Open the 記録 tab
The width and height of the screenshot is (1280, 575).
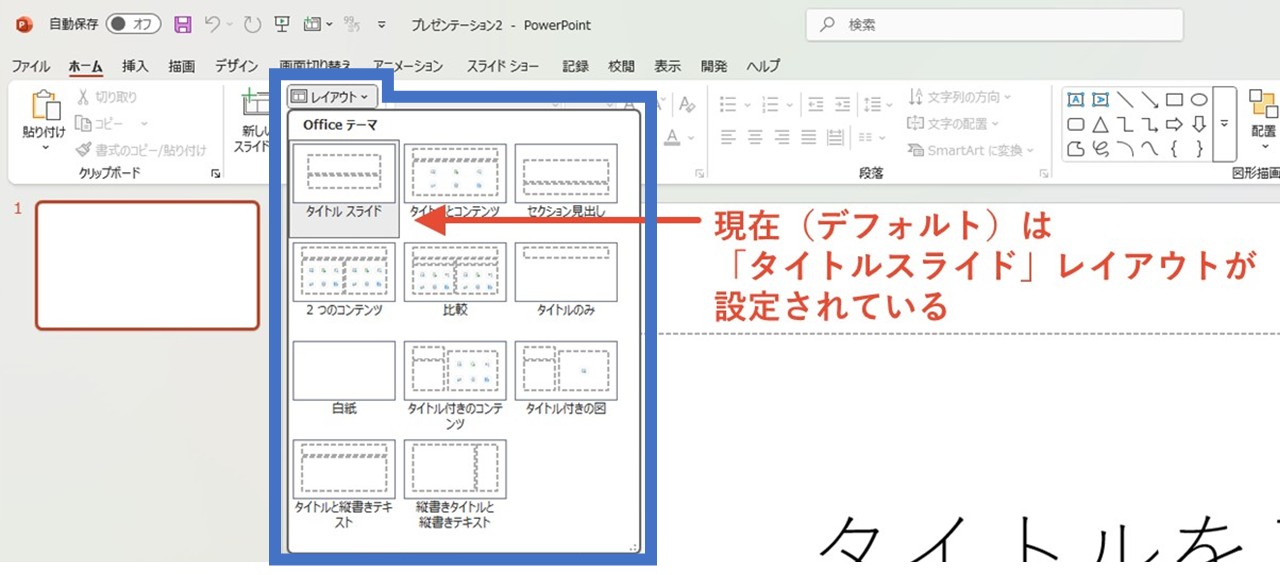[575, 66]
